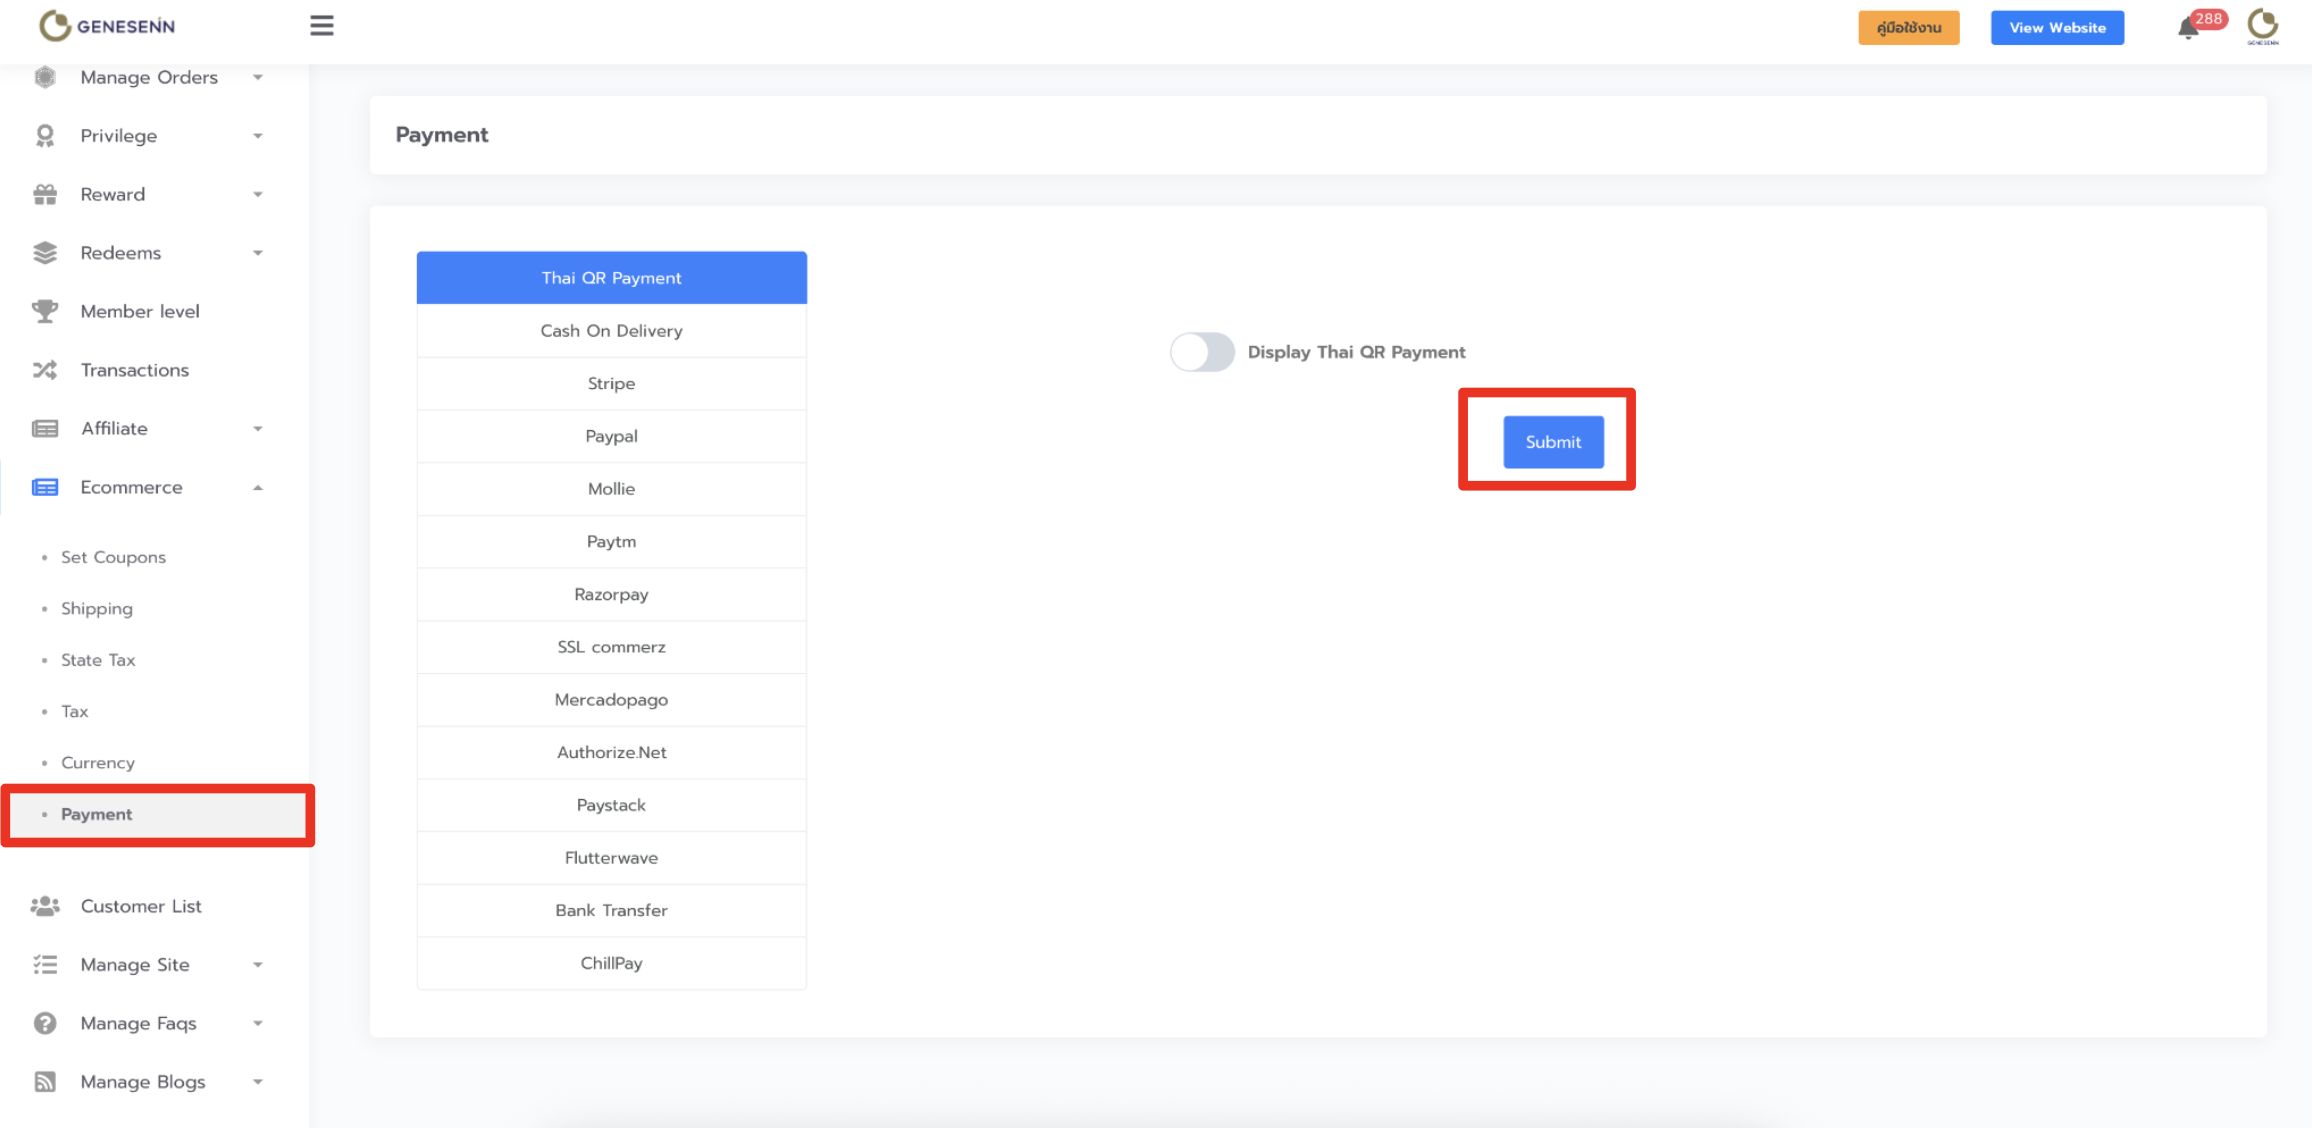Open the Cash On Delivery tab

pyautogui.click(x=611, y=331)
